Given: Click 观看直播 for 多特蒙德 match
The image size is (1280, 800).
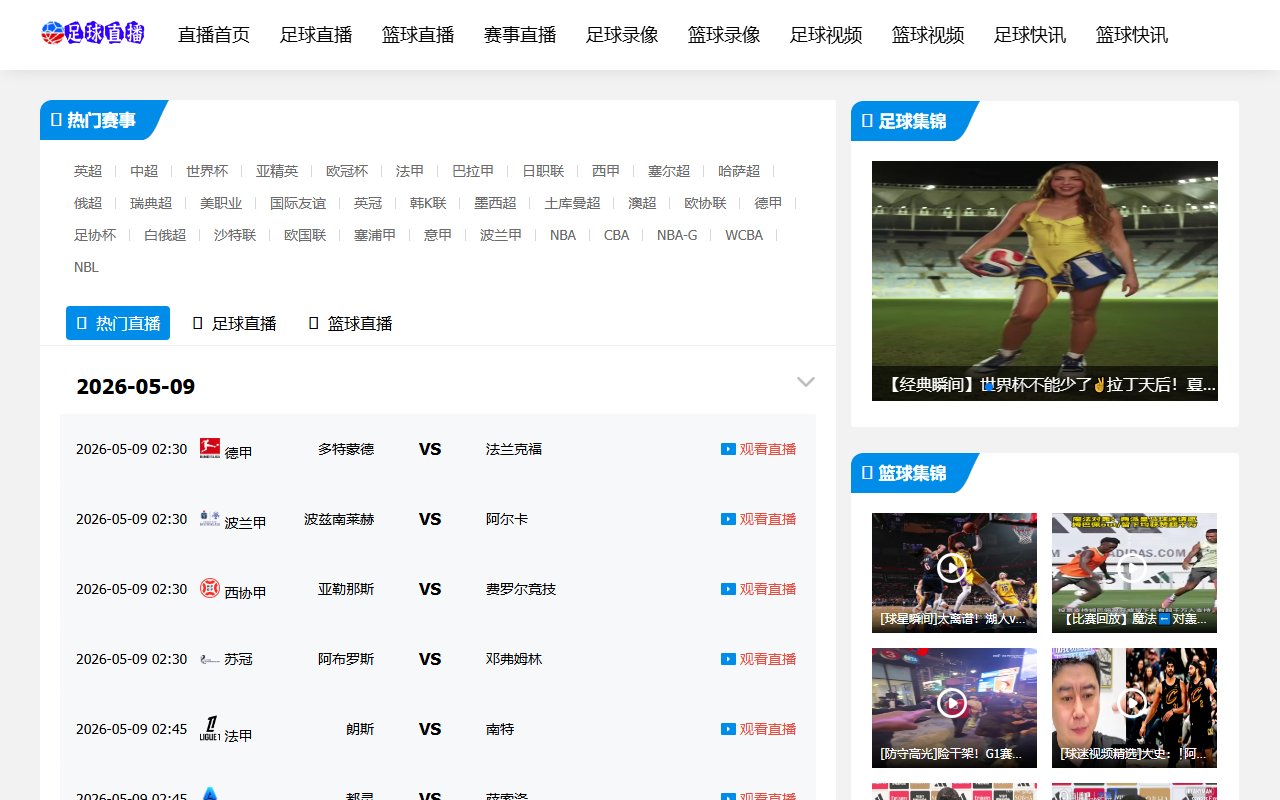Looking at the screenshot, I should pyautogui.click(x=759, y=449).
